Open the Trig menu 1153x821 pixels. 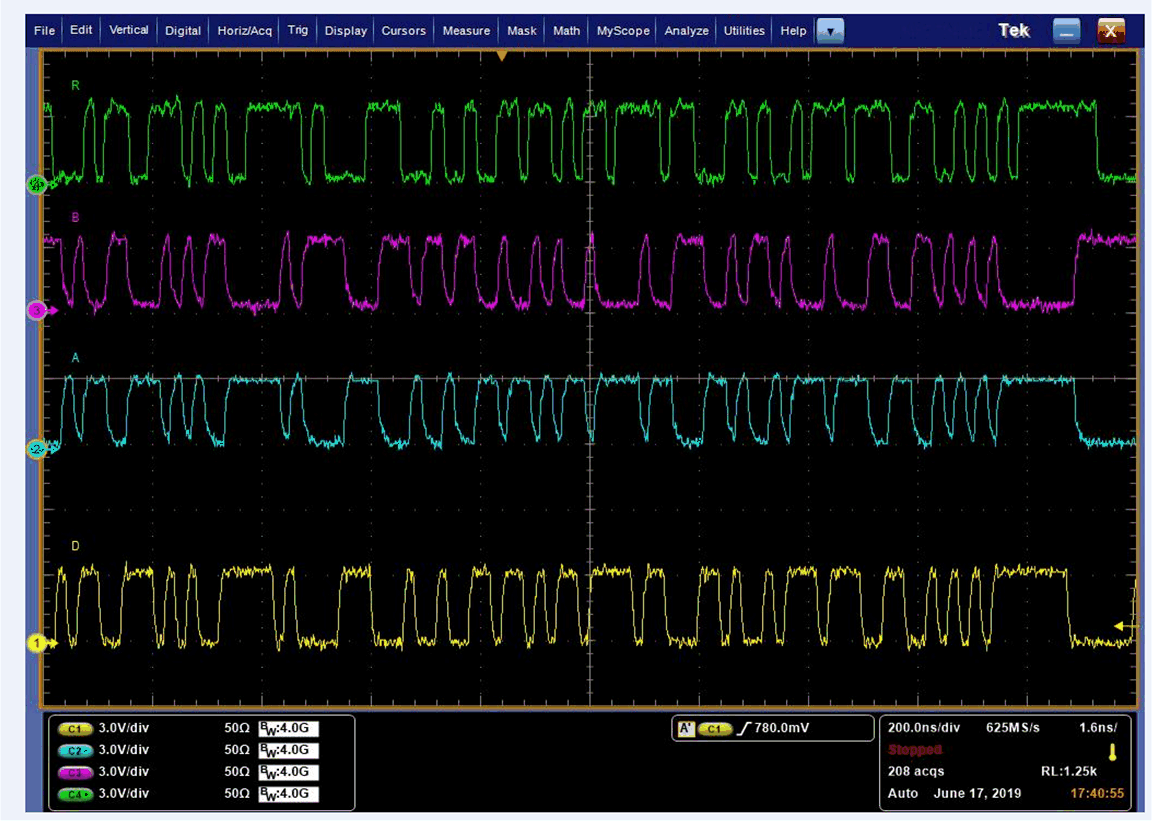point(297,31)
